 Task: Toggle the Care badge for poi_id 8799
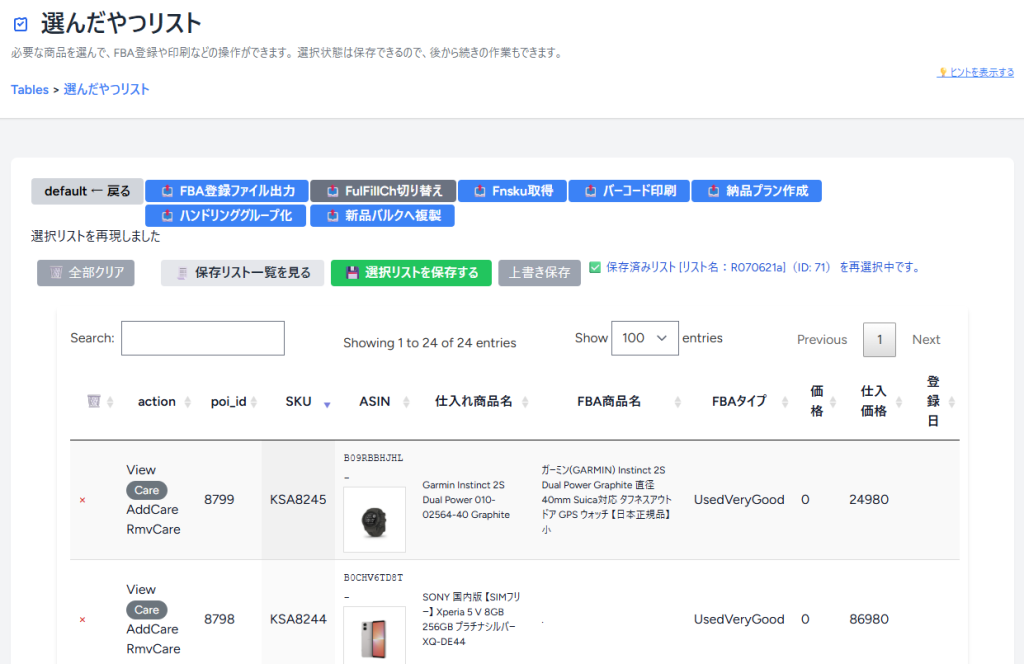click(147, 491)
